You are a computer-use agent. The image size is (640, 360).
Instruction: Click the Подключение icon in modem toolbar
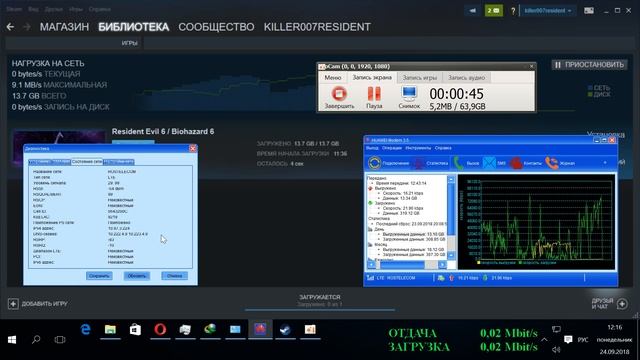click(374, 163)
